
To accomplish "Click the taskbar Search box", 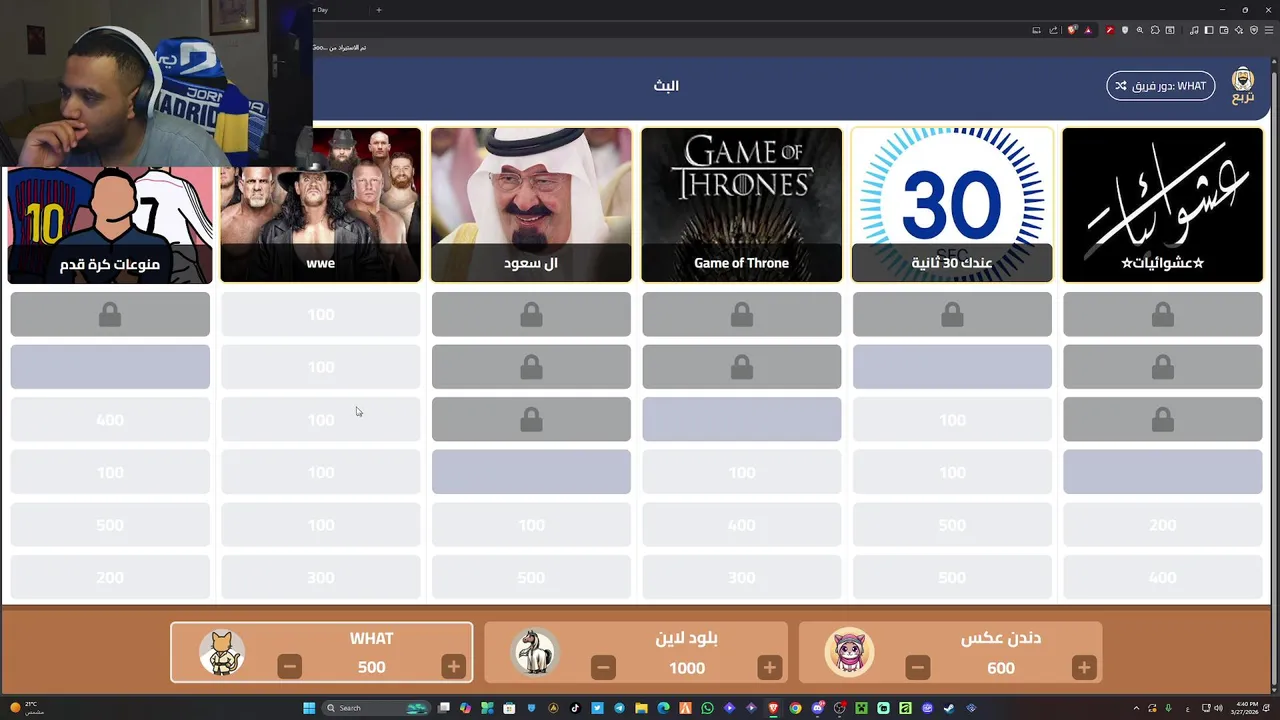I will pyautogui.click(x=375, y=708).
